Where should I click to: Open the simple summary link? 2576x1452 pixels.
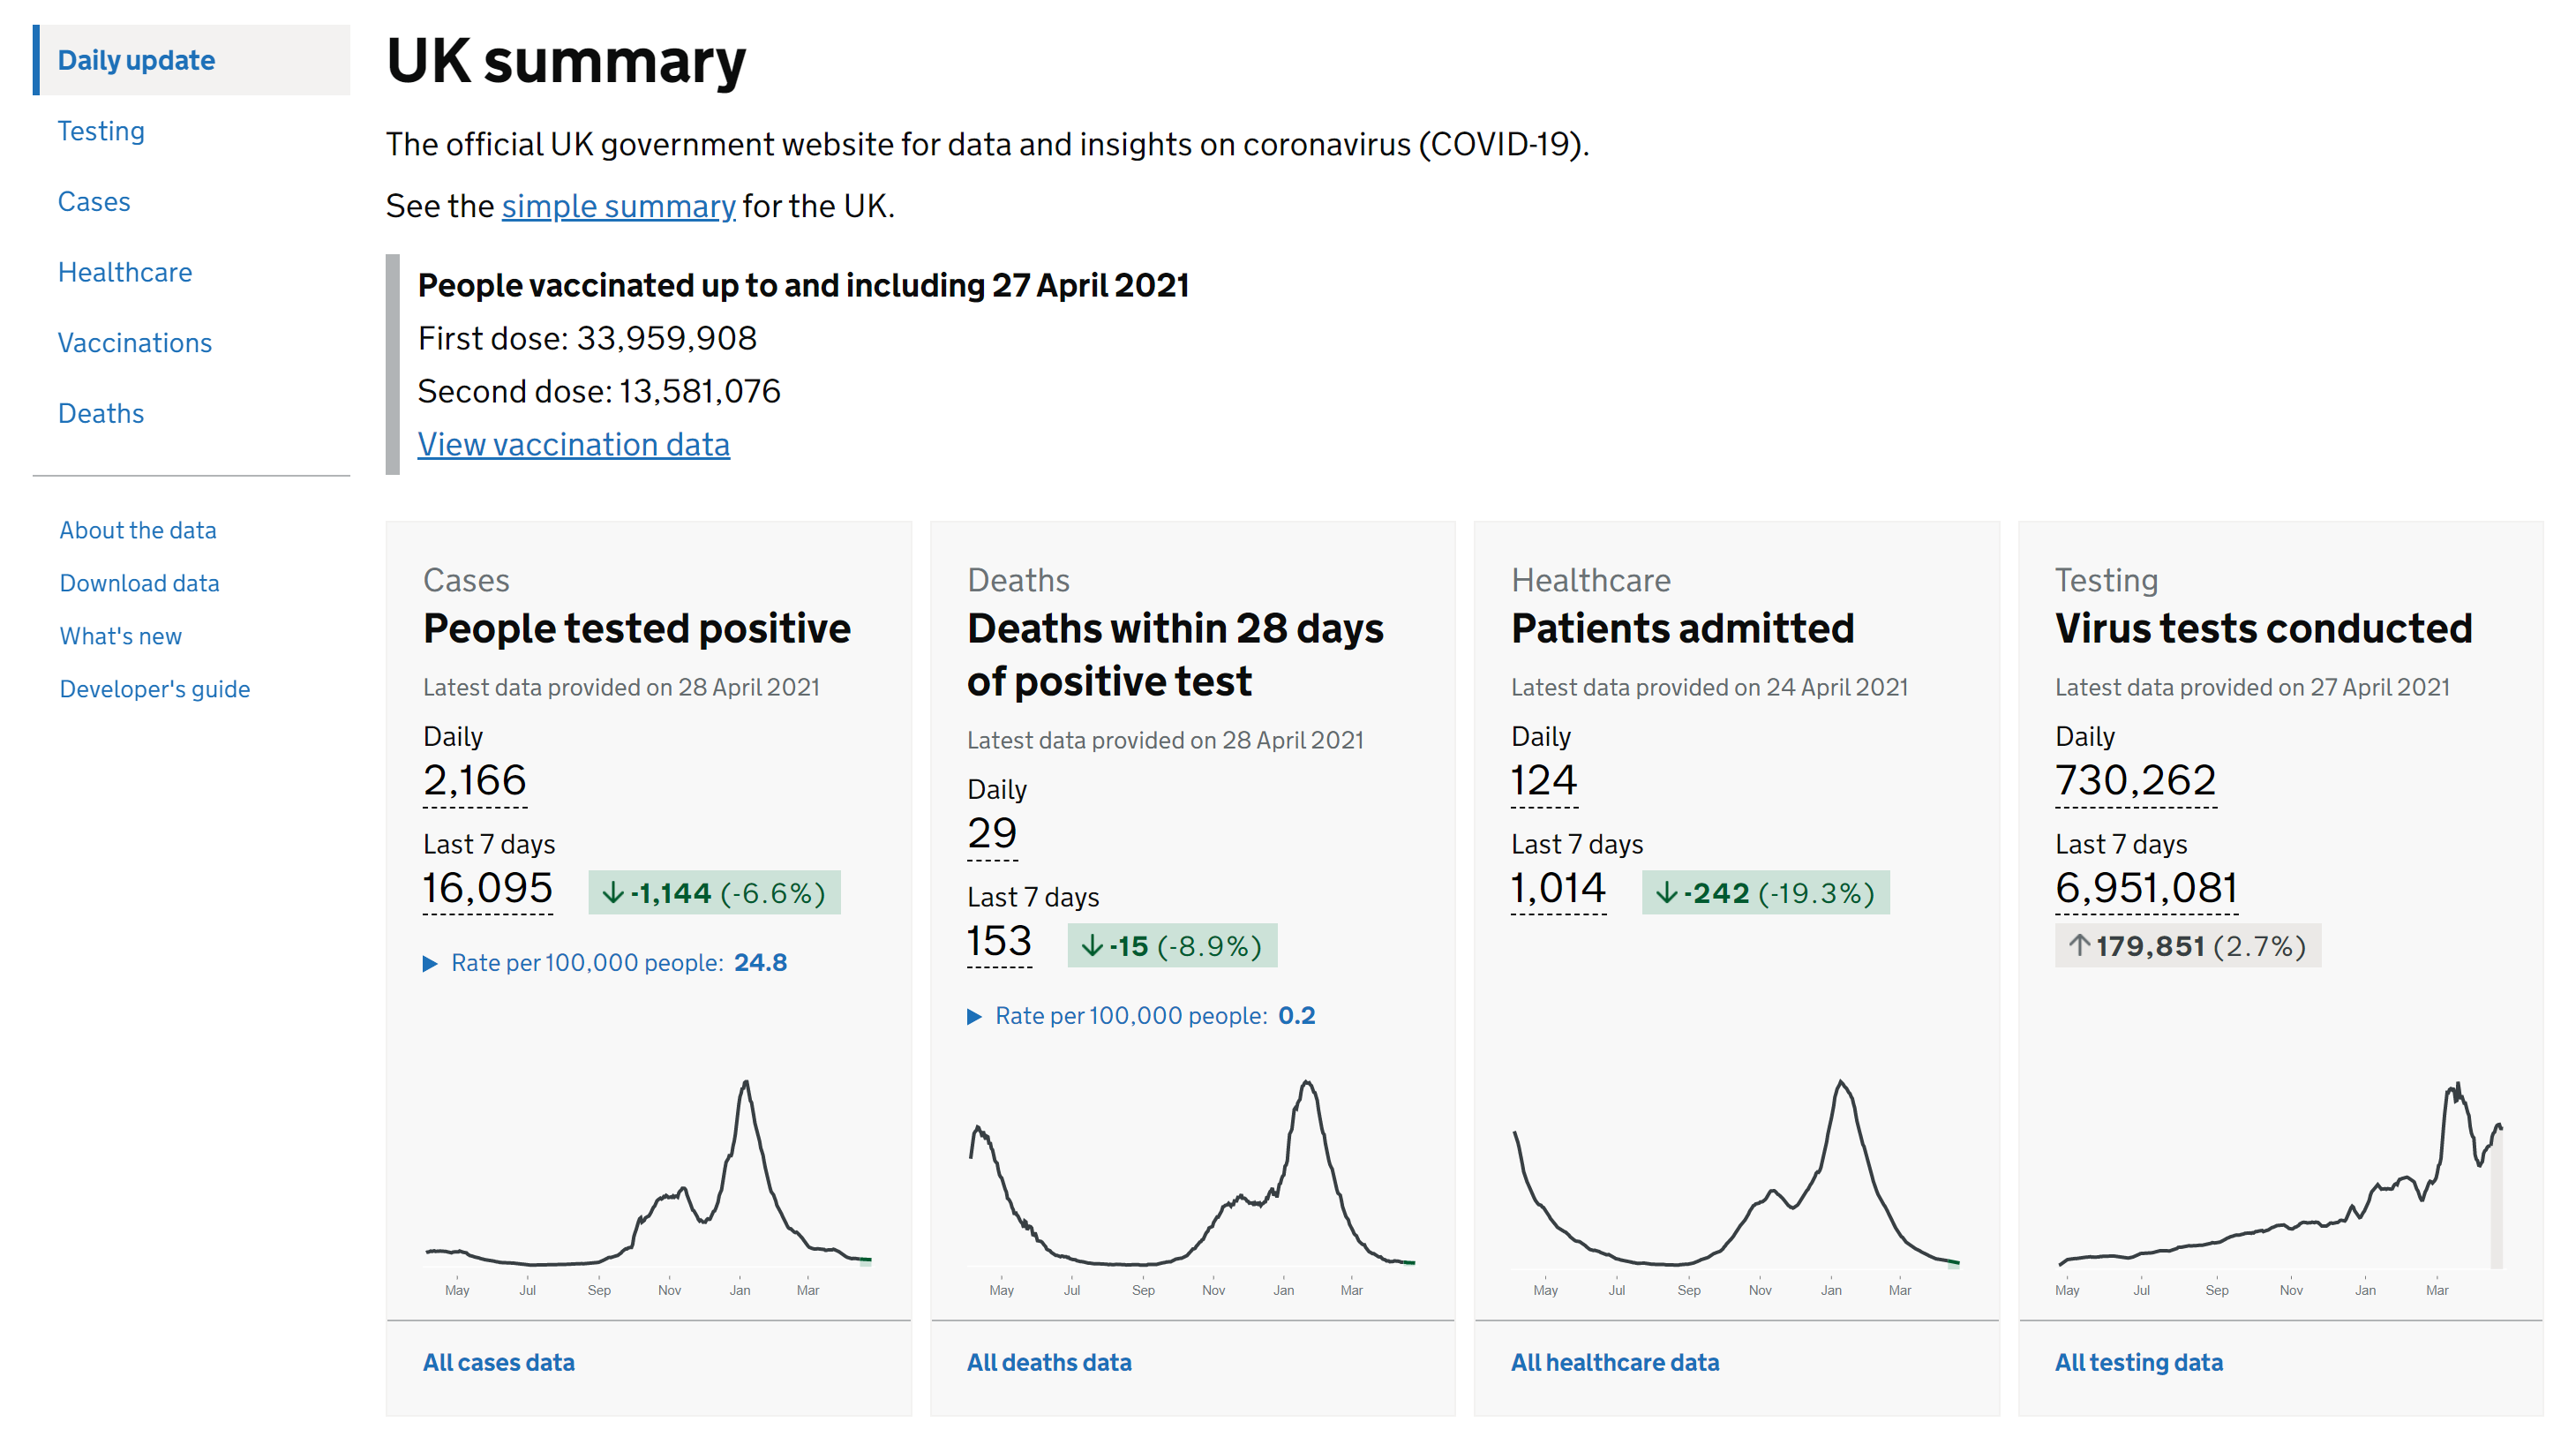tap(618, 206)
